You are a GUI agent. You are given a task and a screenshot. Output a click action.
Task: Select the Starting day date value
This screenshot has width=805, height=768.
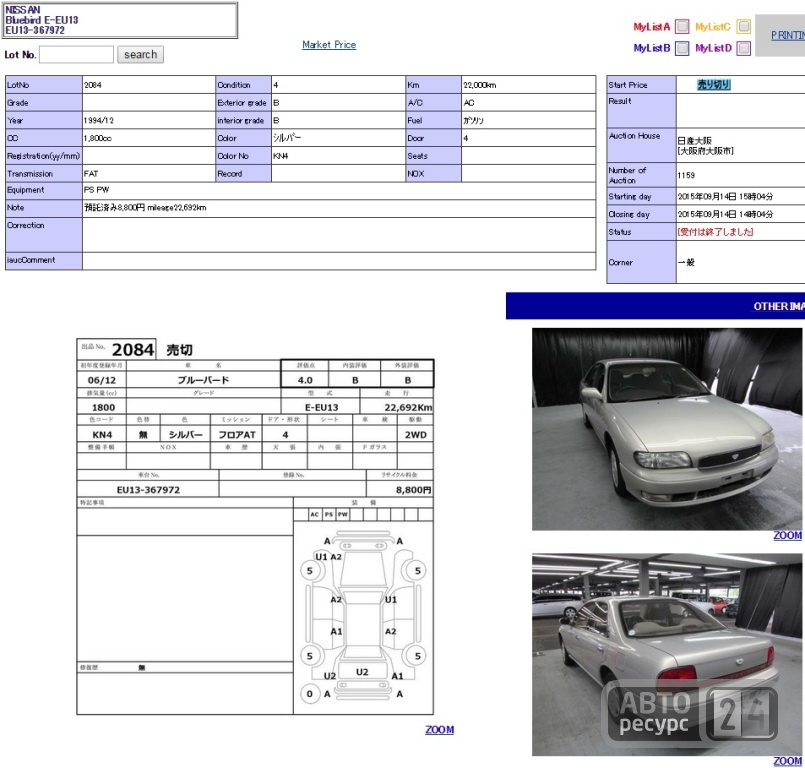click(x=725, y=197)
